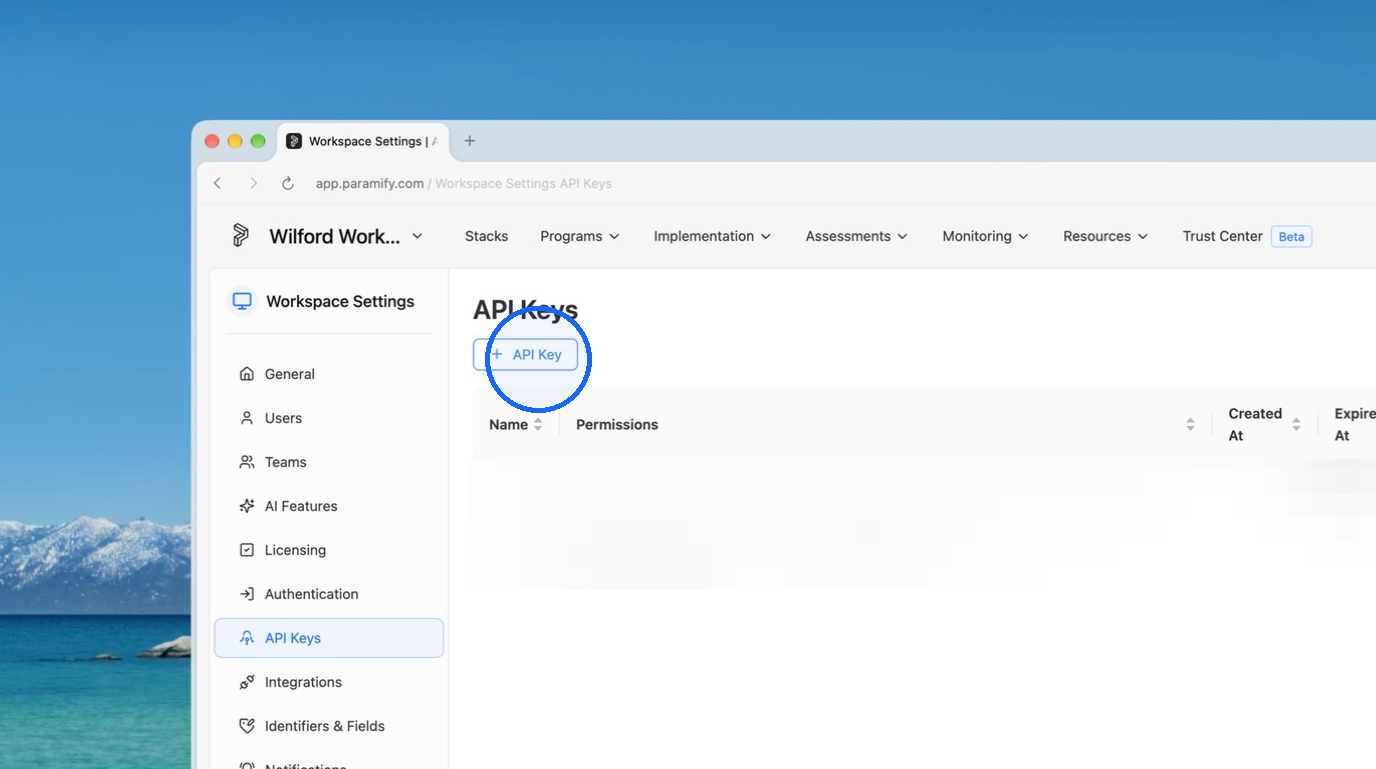Screen dimensions: 1376x769
Task: Select Integrations in settings sidebar
Action: 329,682
